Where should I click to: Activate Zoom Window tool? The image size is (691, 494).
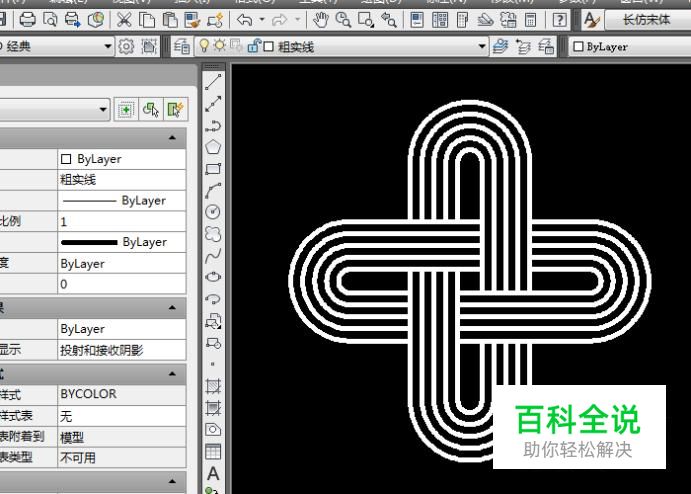(366, 19)
